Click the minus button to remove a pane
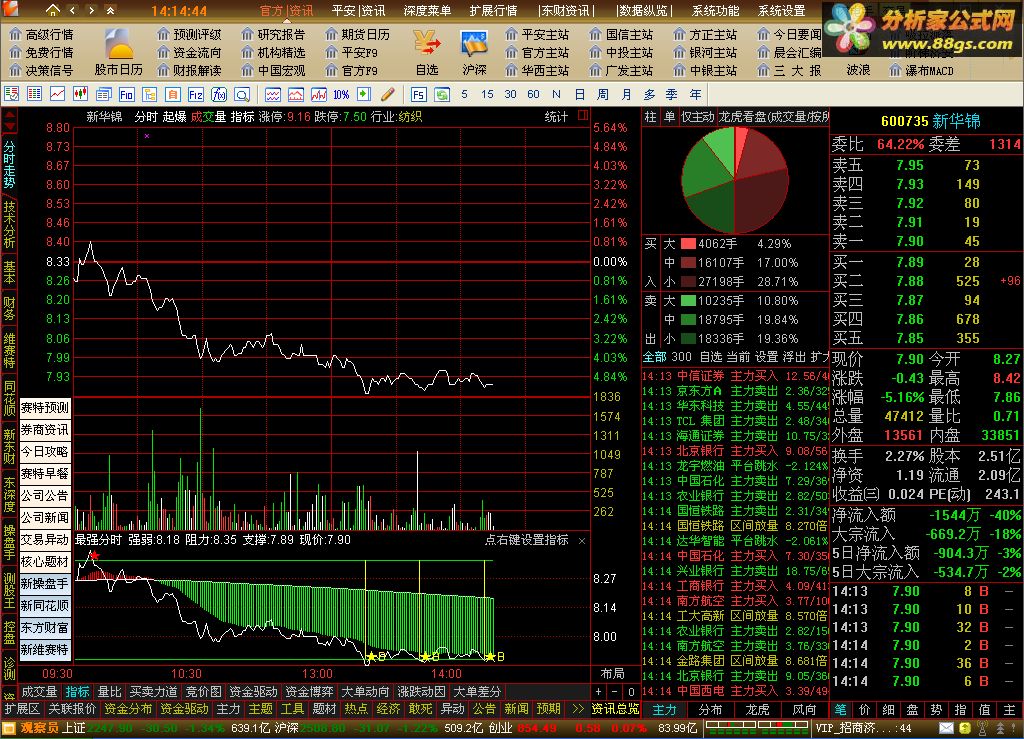Screen dimensions: 1024x739 [x=615, y=691]
